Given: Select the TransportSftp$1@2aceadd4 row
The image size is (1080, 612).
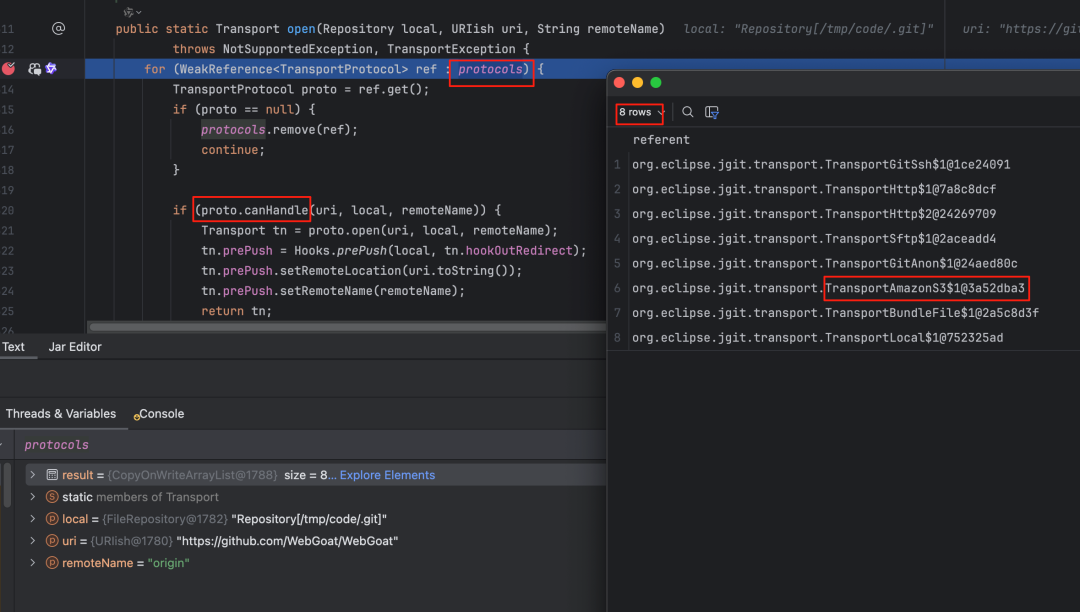Looking at the screenshot, I should click(x=814, y=239).
